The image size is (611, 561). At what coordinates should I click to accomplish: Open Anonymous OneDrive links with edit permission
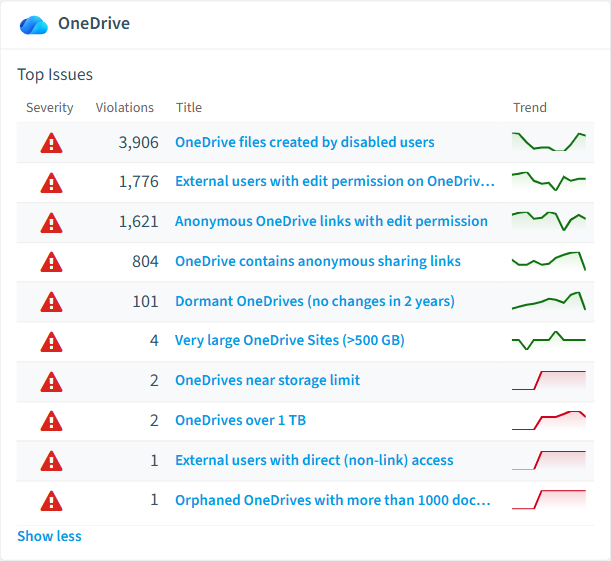coord(331,221)
